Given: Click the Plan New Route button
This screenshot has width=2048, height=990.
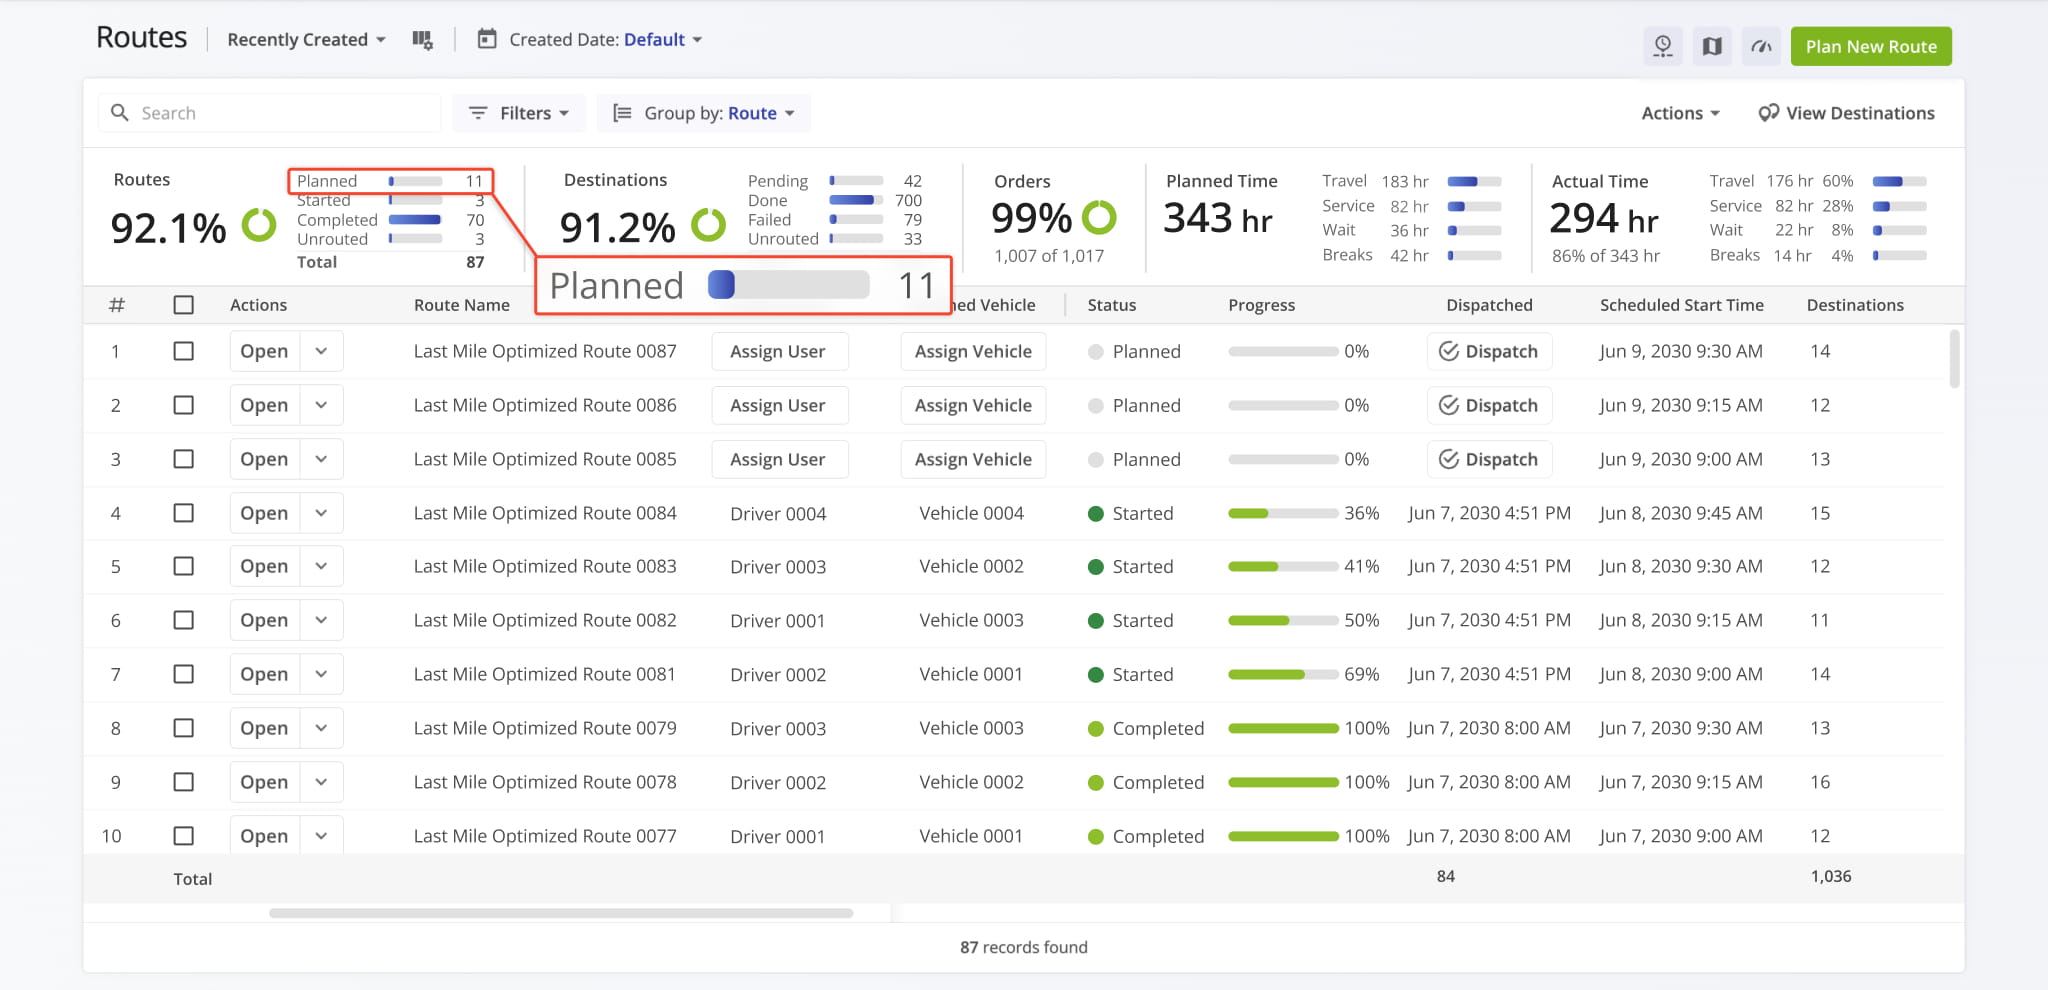Looking at the screenshot, I should [x=1870, y=46].
